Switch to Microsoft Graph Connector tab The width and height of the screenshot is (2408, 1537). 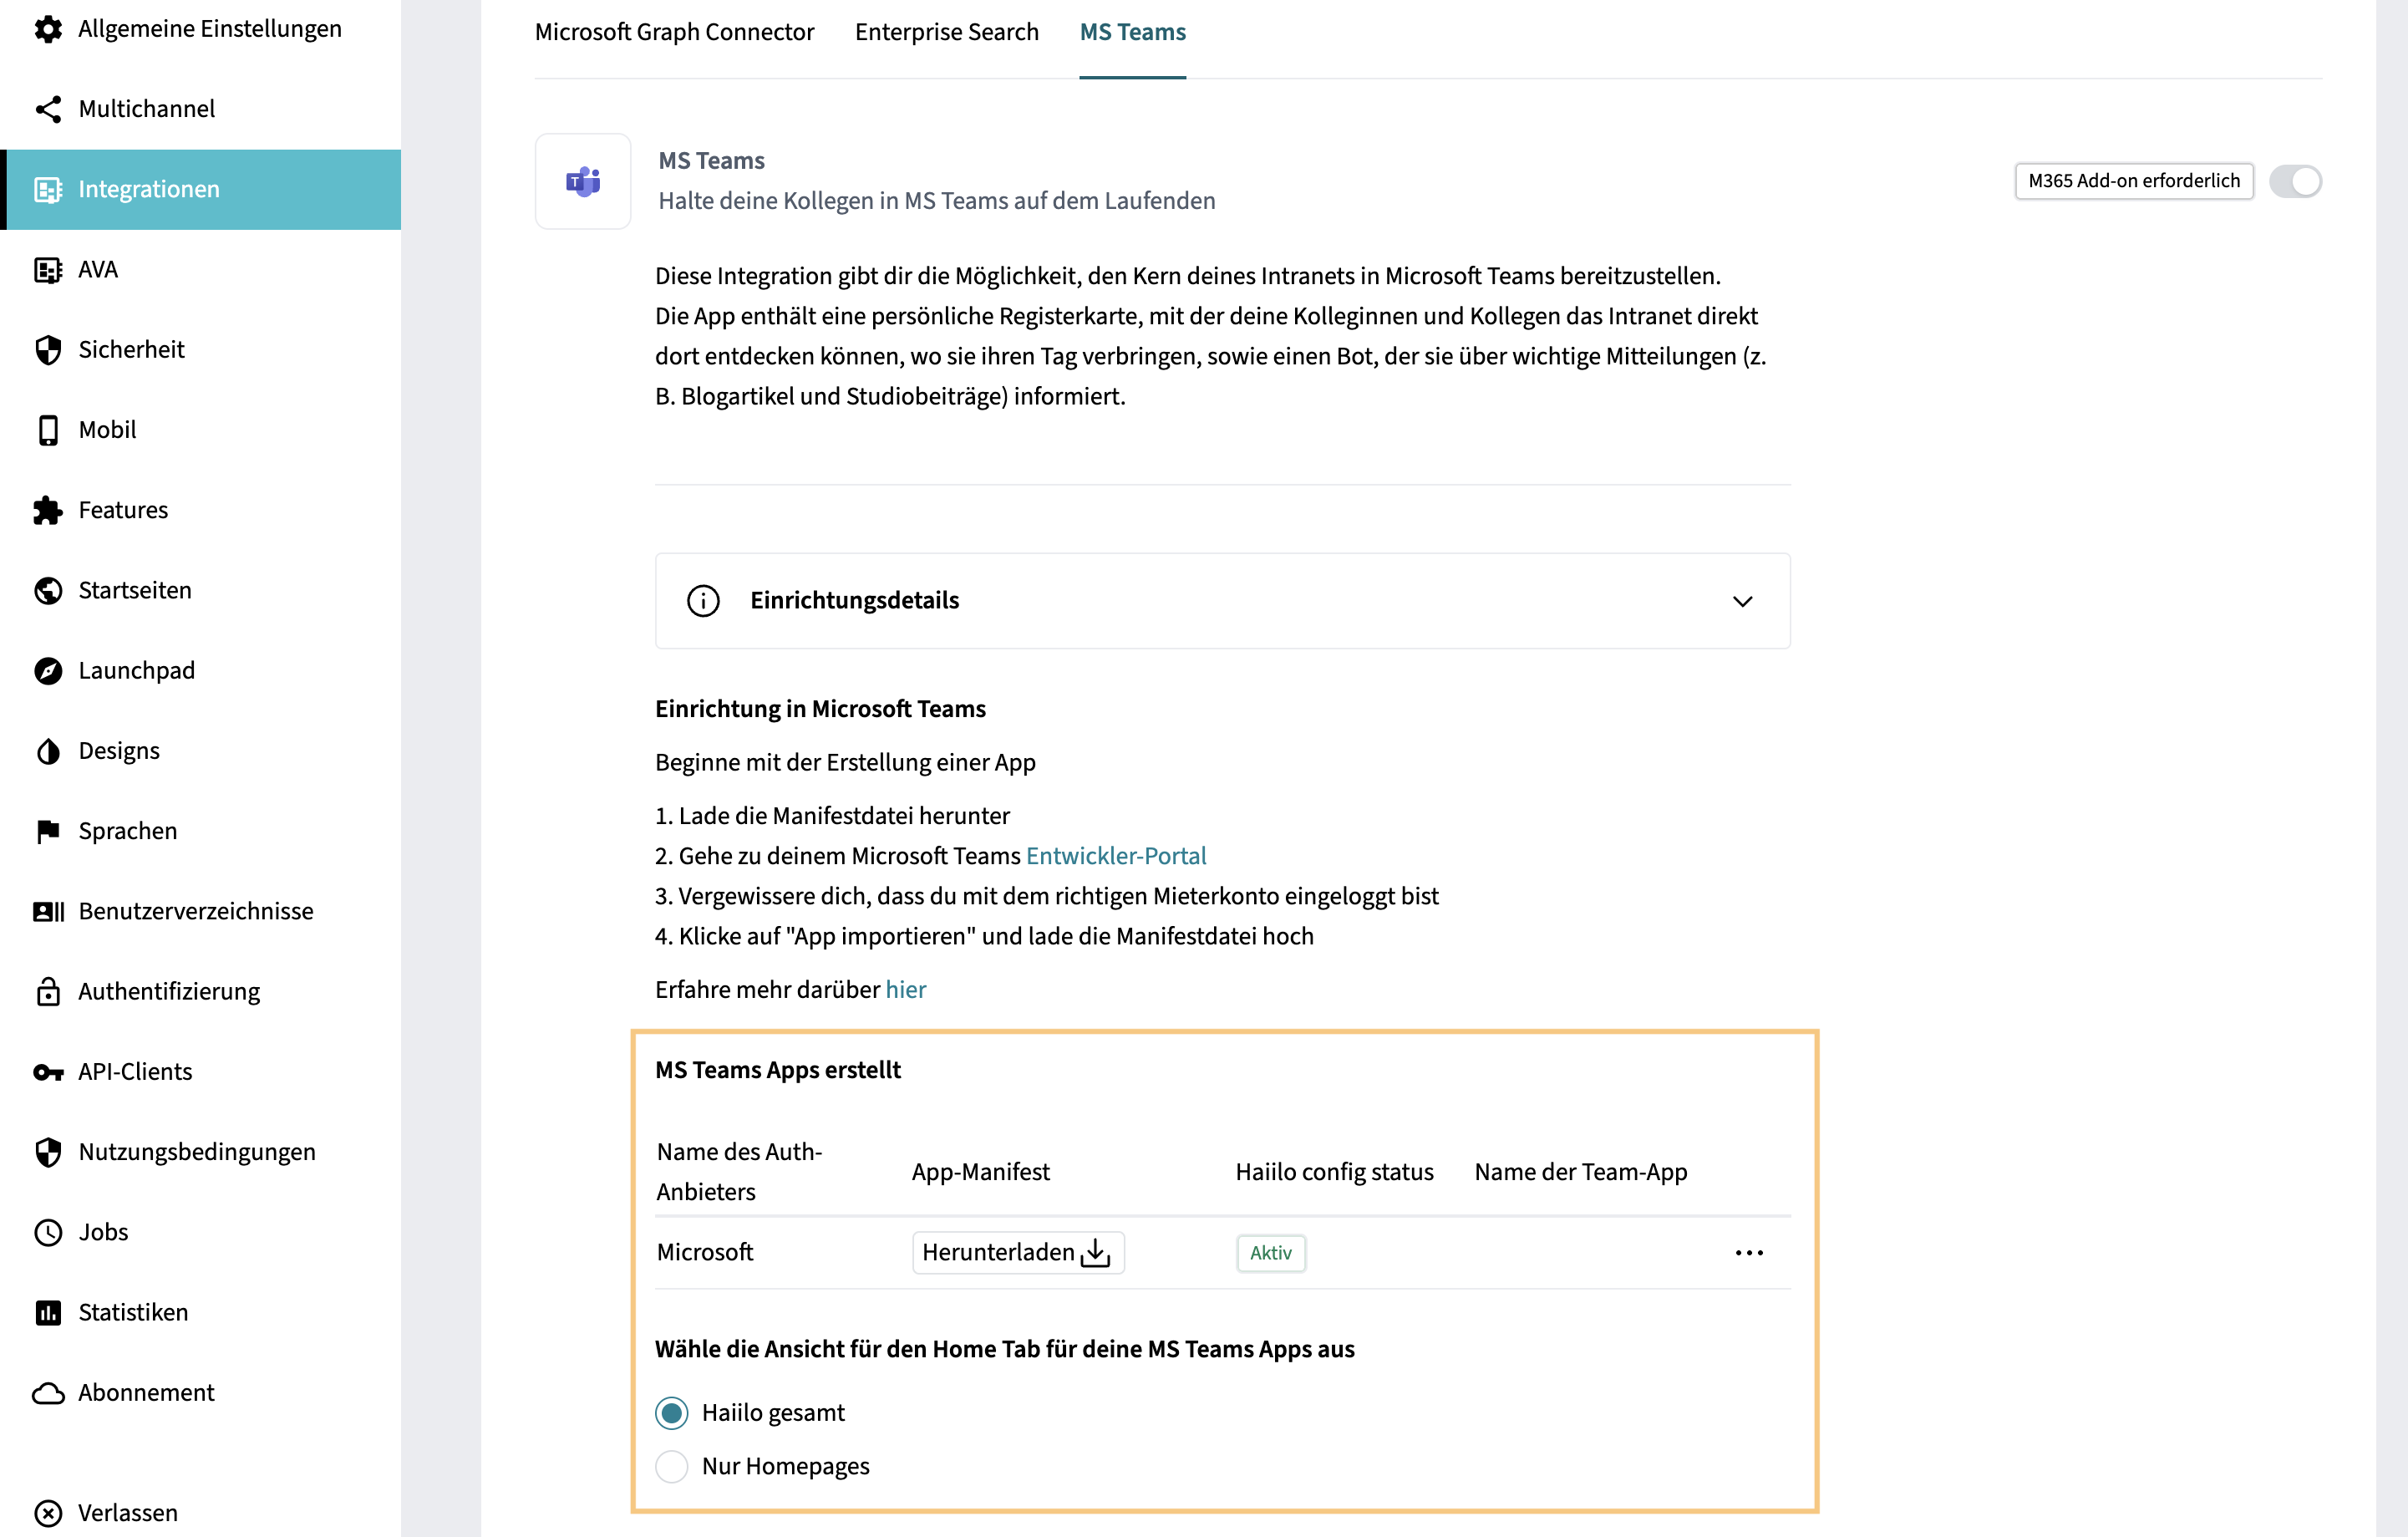click(x=674, y=32)
